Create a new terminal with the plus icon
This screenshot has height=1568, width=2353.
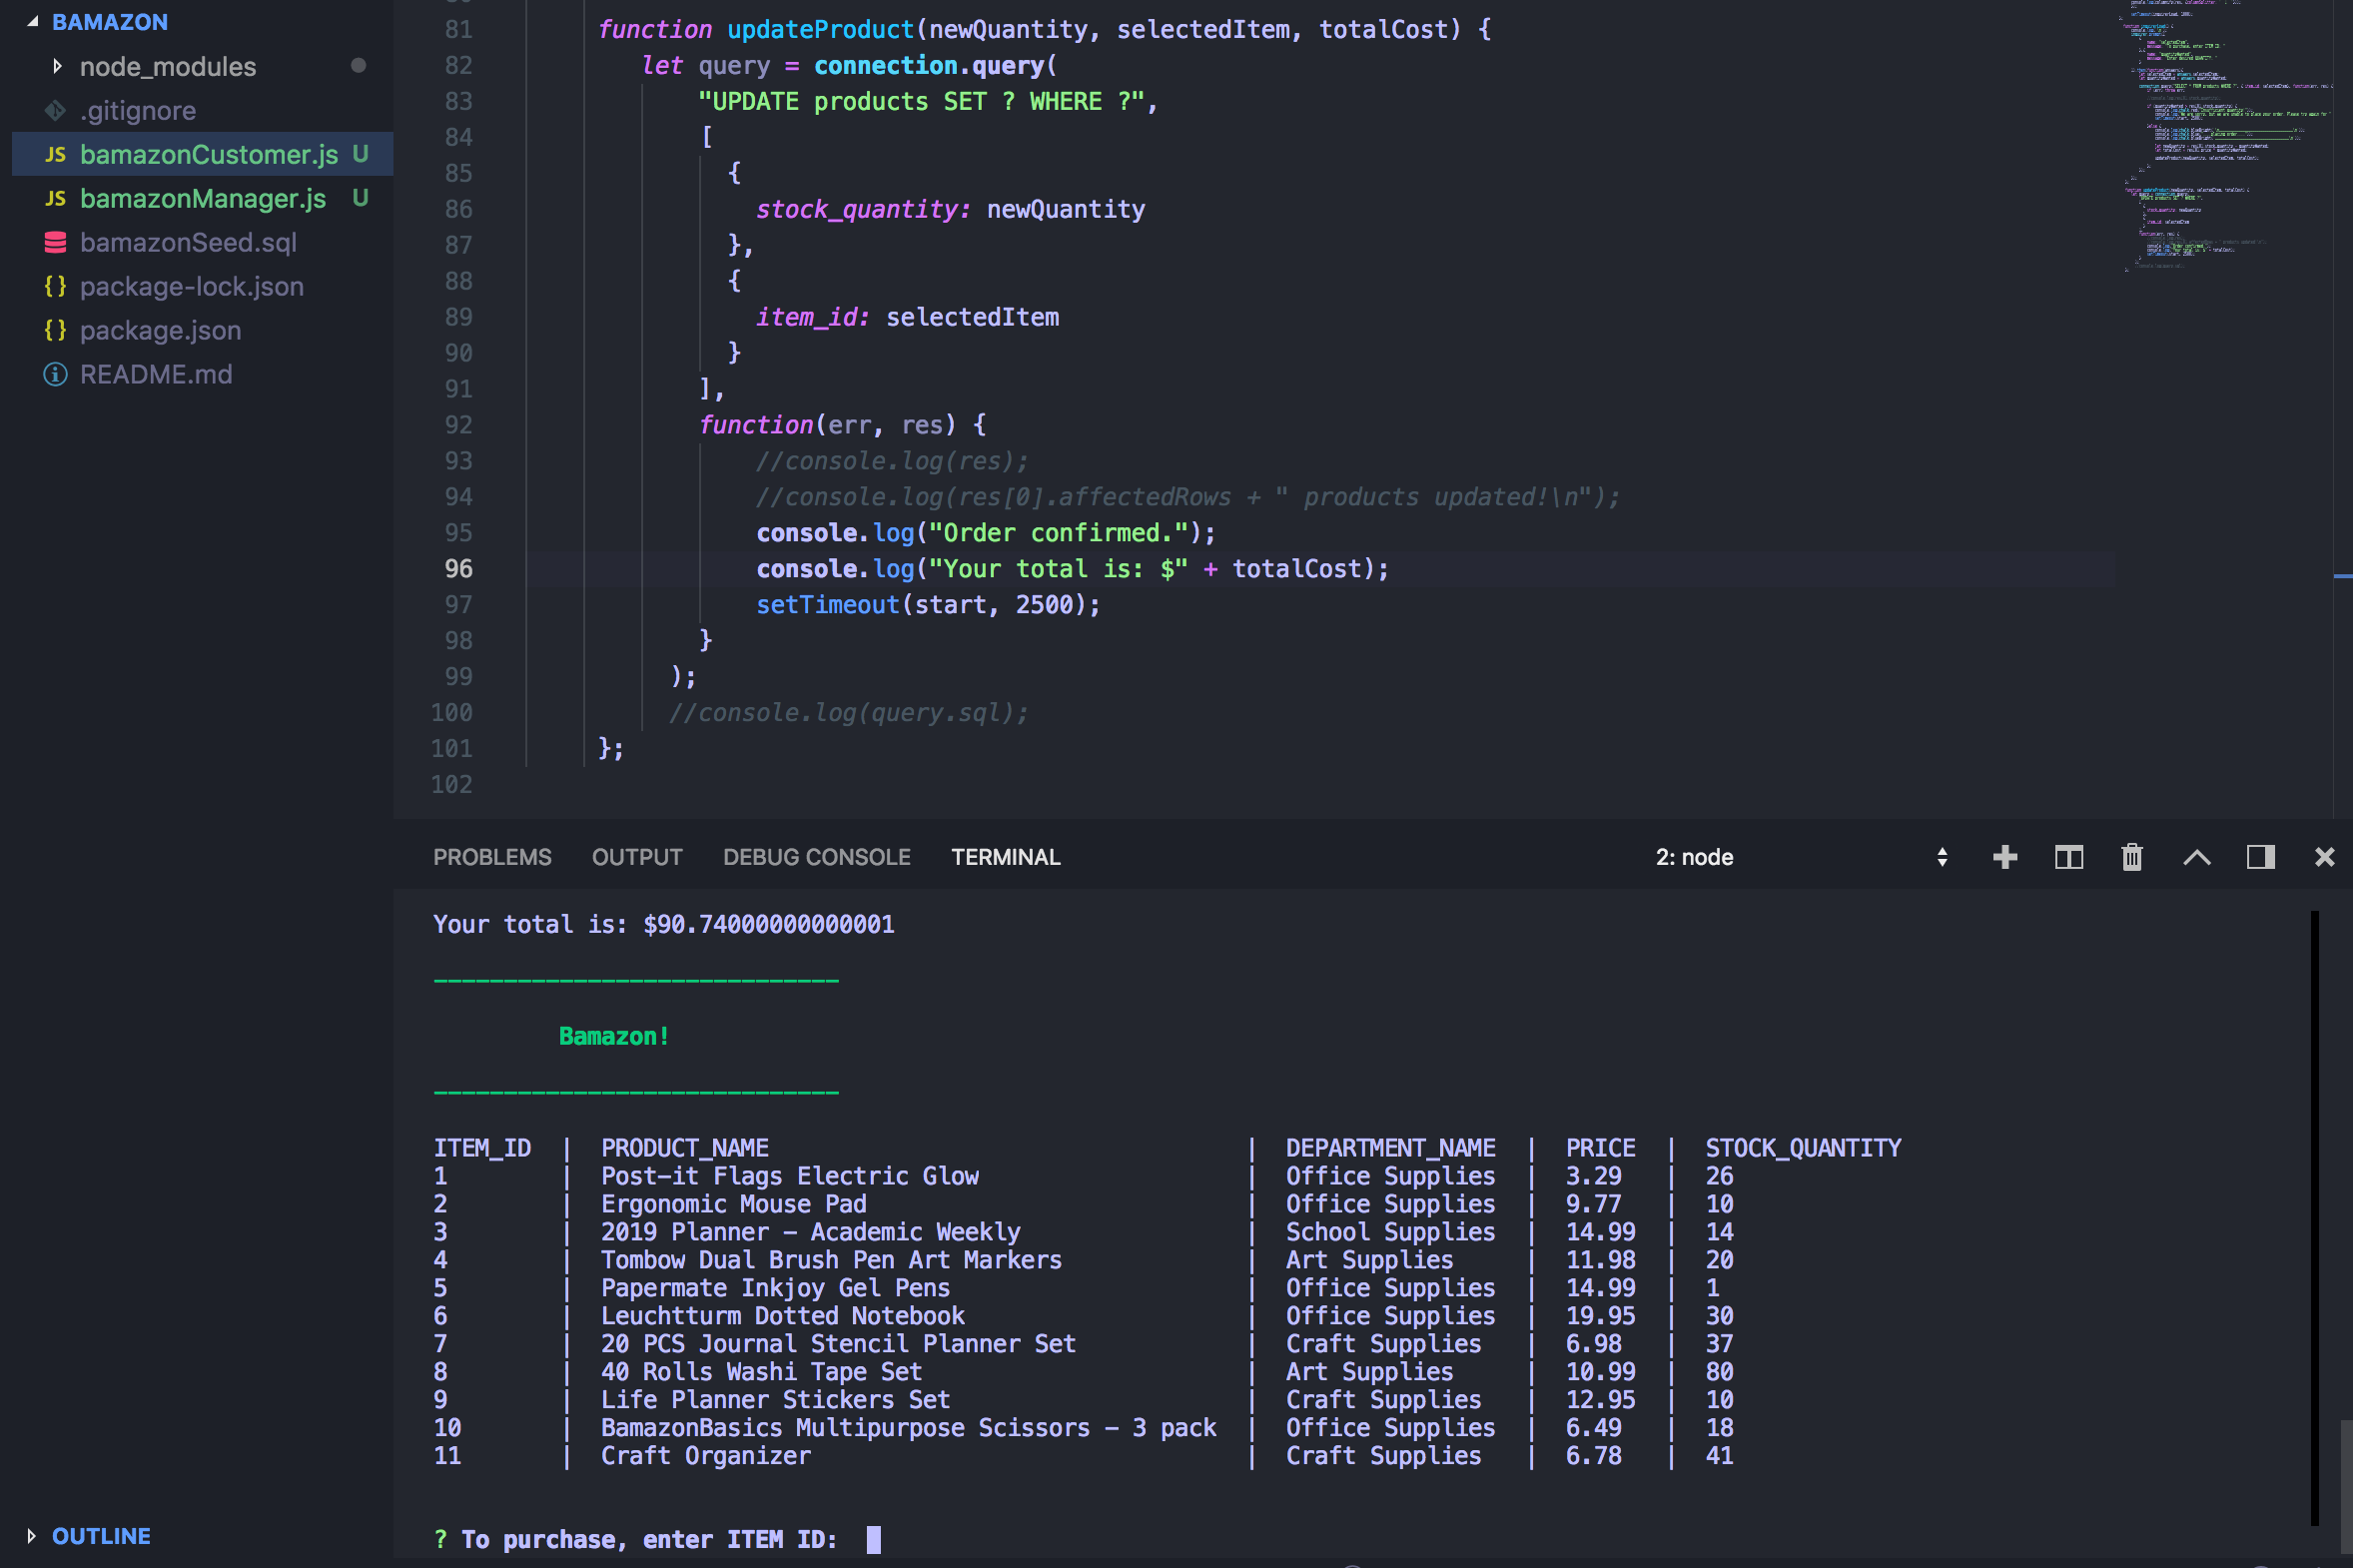pos(2005,857)
